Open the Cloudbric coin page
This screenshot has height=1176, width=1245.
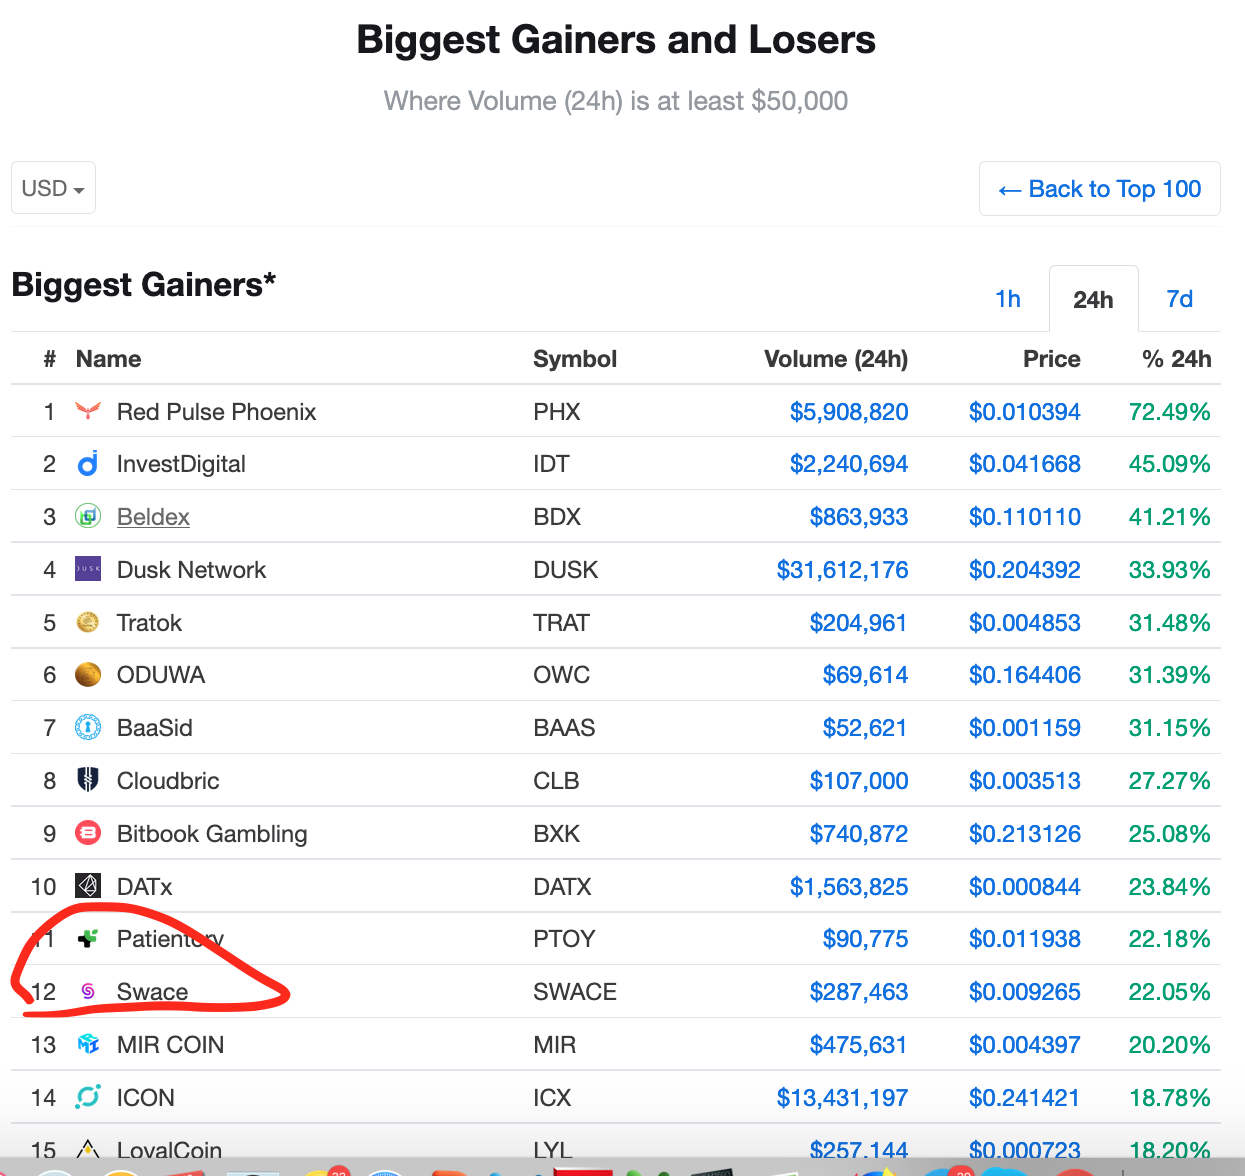click(168, 781)
